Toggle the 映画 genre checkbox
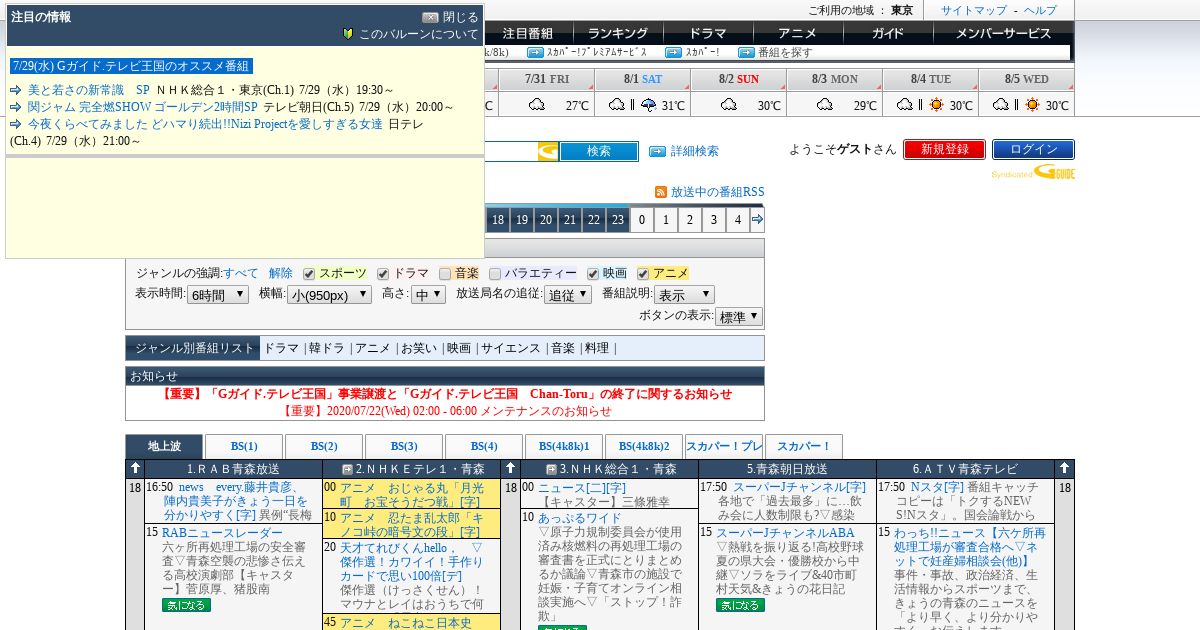Image resolution: width=1200 pixels, height=630 pixels. point(593,274)
